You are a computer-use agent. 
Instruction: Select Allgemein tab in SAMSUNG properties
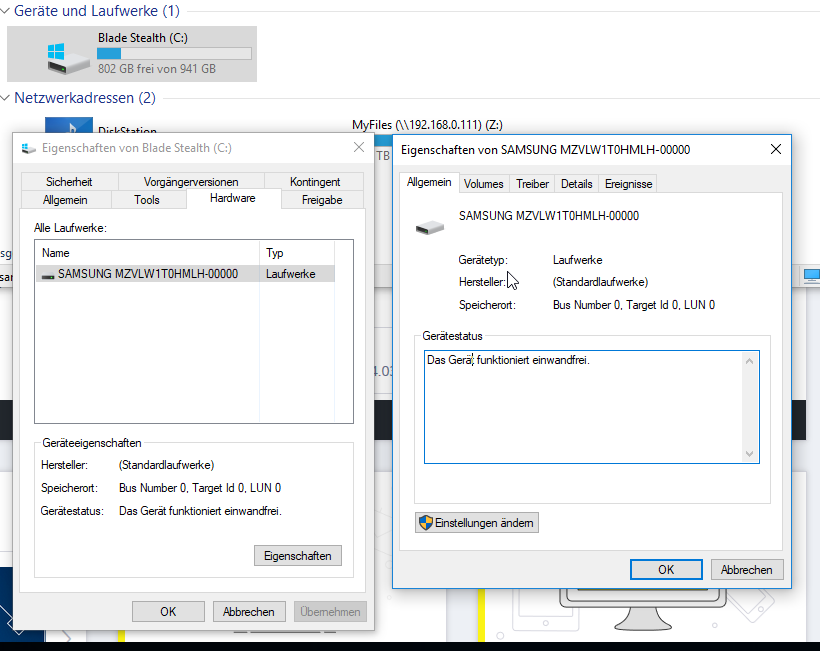(x=429, y=182)
